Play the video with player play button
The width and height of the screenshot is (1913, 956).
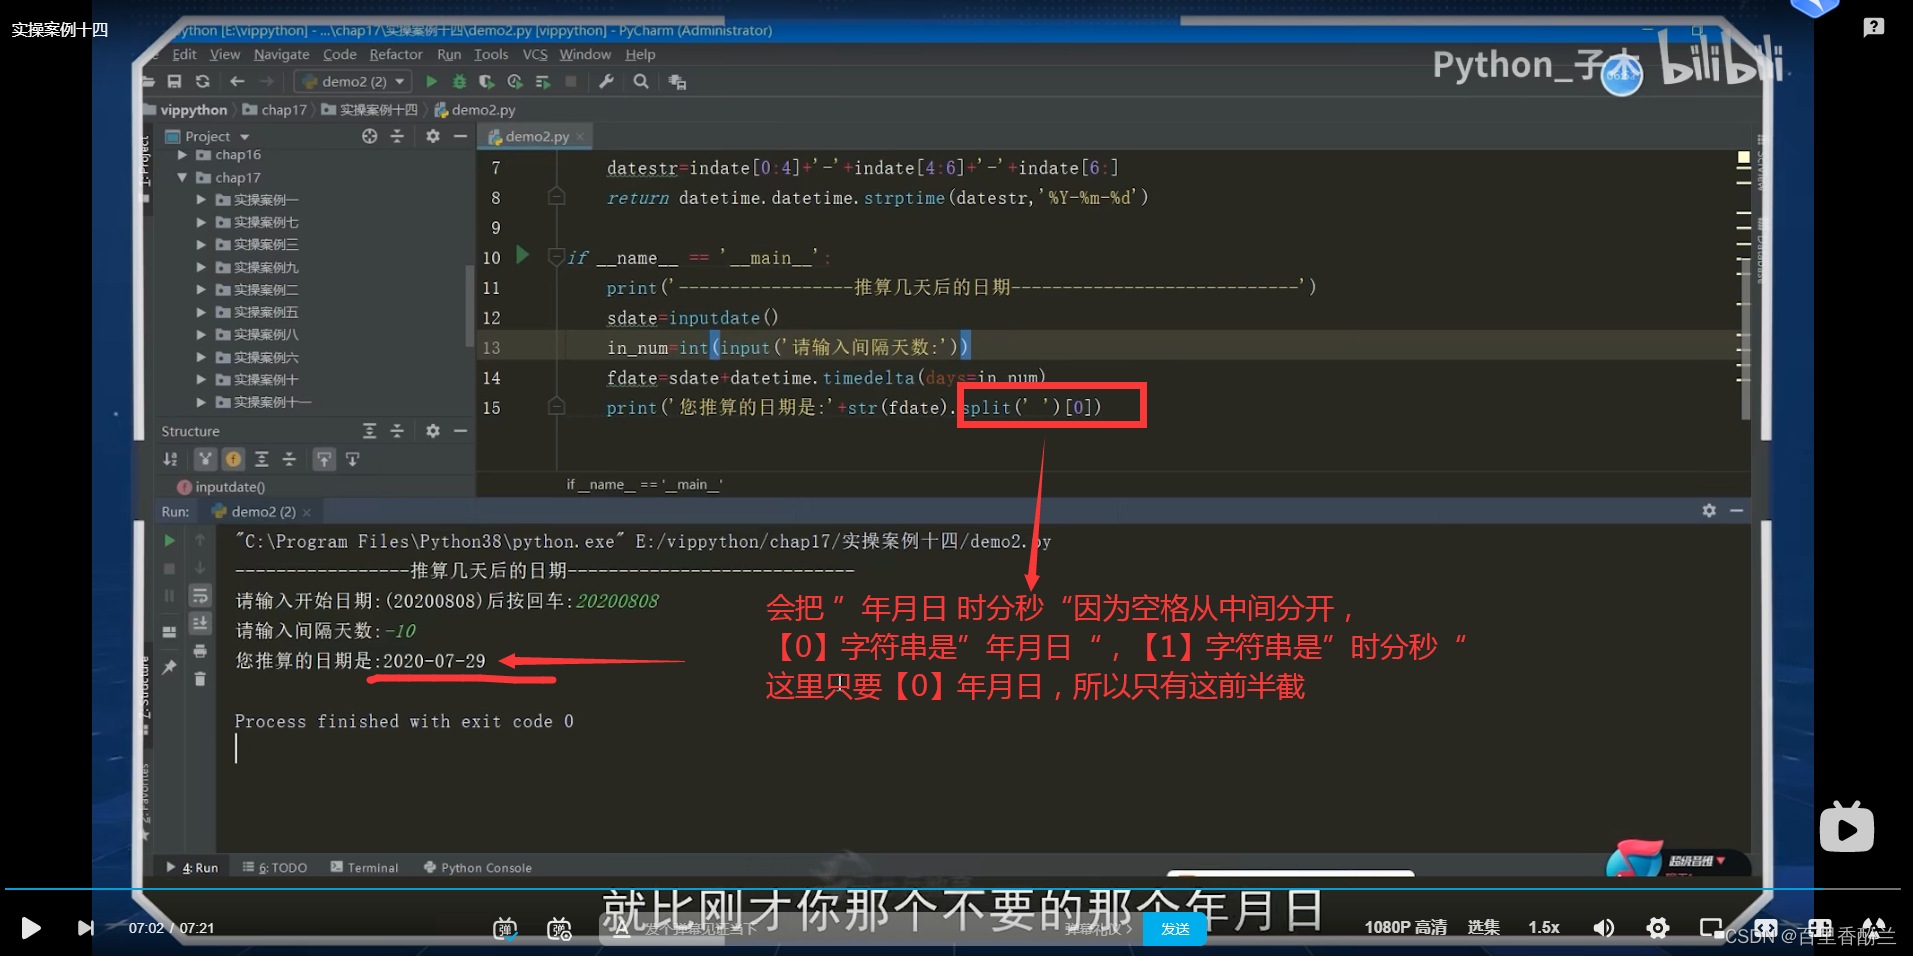click(31, 928)
